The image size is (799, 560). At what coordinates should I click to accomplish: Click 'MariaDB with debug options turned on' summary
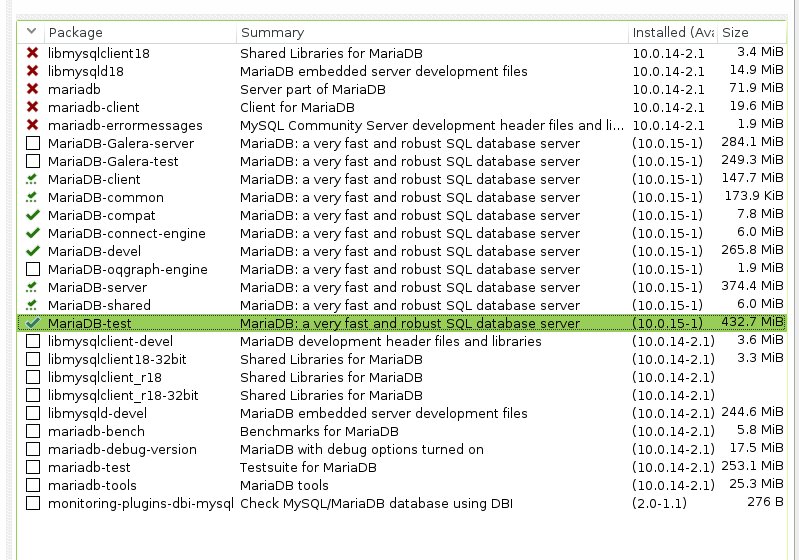coord(362,449)
